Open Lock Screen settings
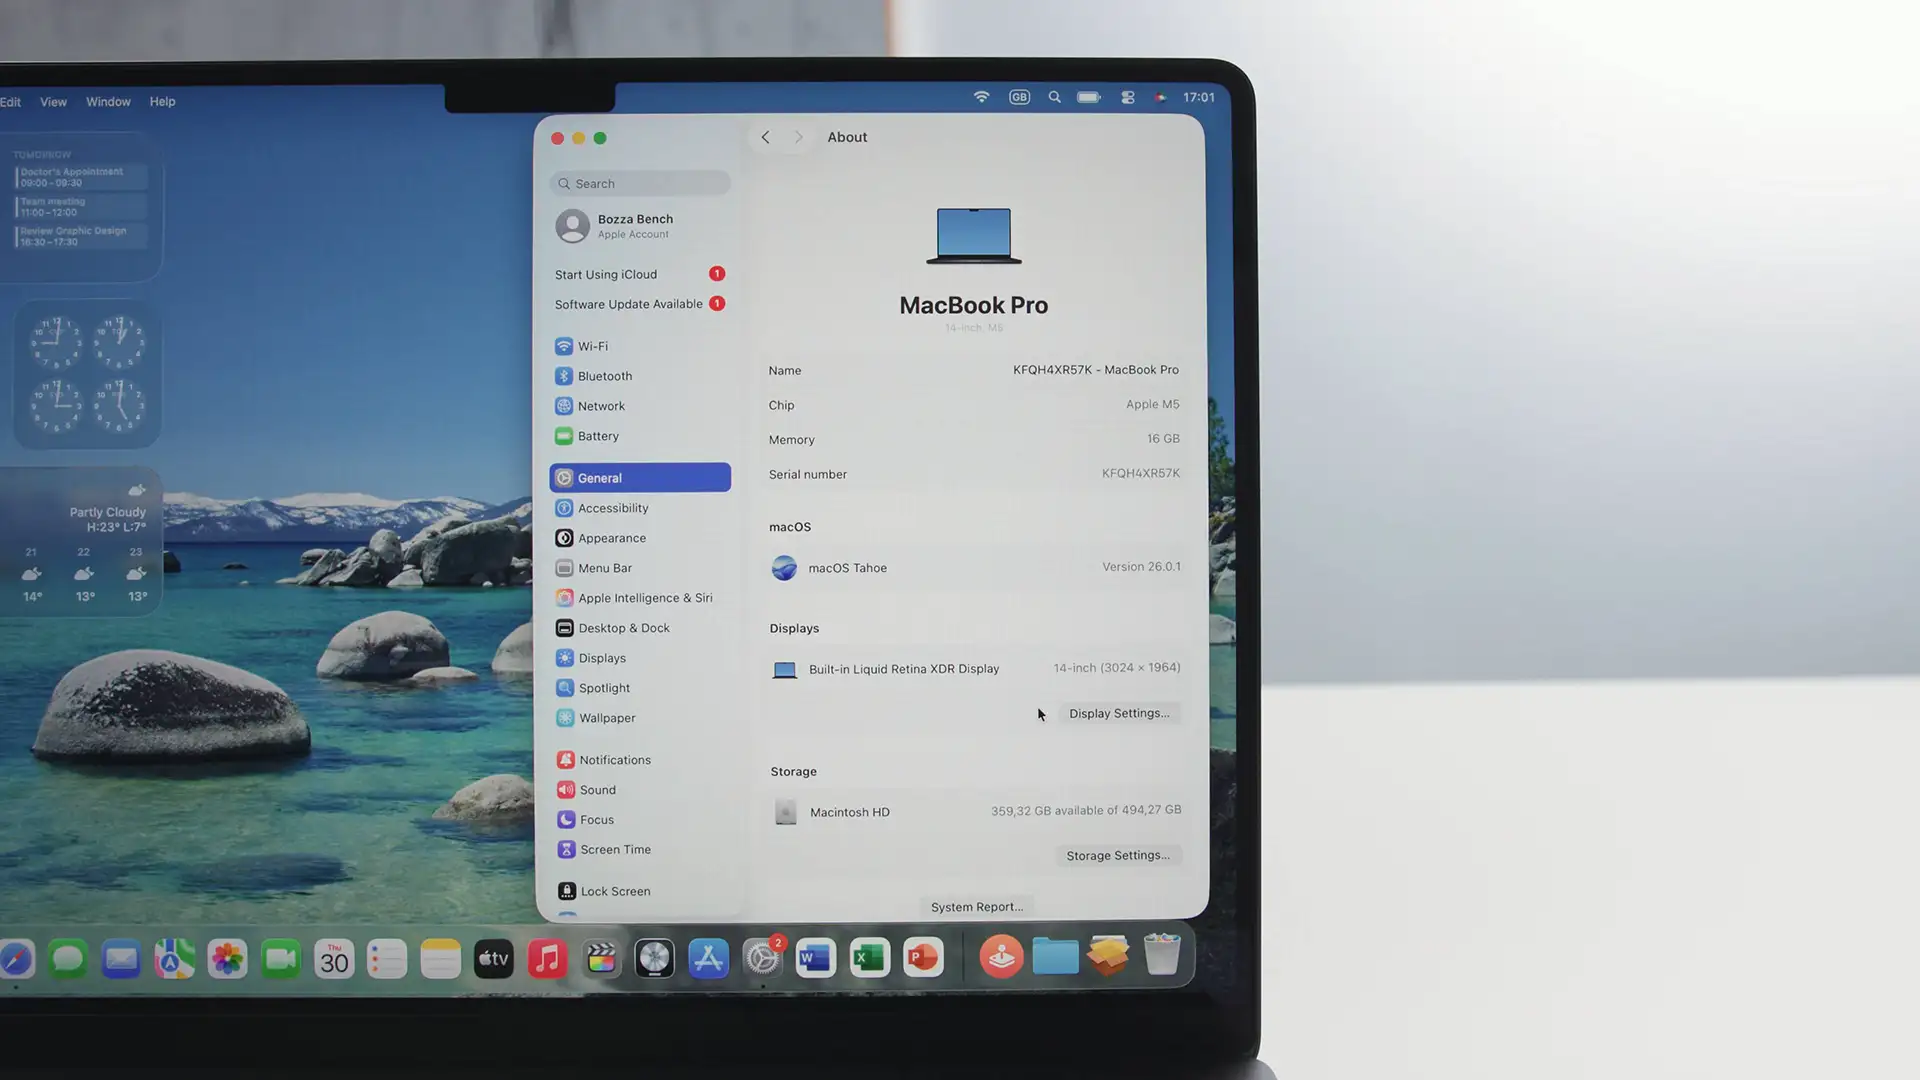The width and height of the screenshot is (1920, 1080). point(614,891)
